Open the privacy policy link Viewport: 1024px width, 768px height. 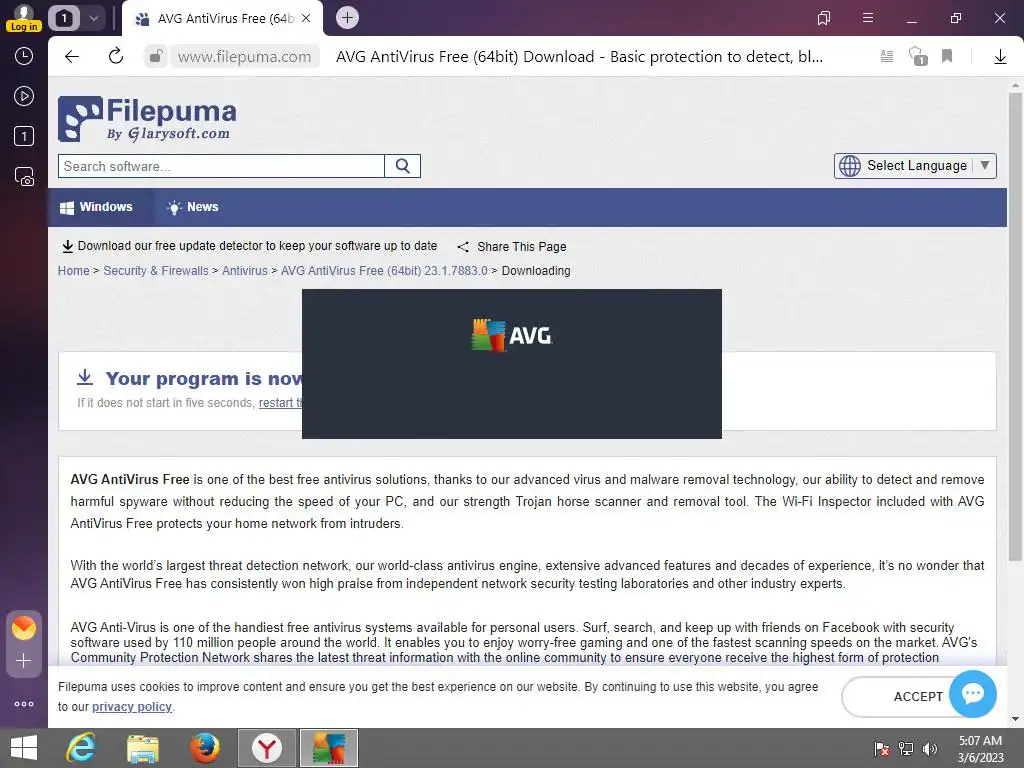coord(131,707)
